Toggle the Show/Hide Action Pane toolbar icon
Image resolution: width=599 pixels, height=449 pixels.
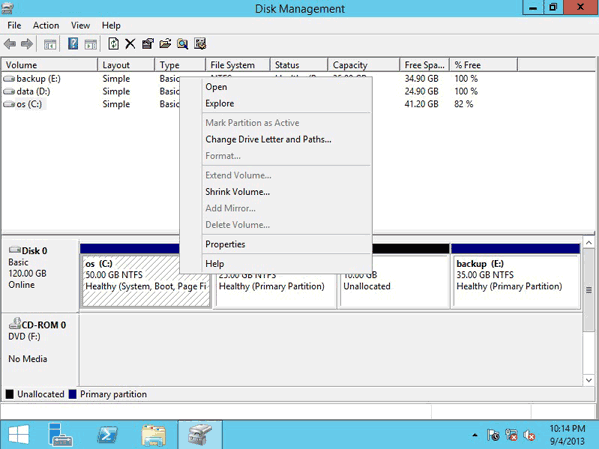pos(91,44)
